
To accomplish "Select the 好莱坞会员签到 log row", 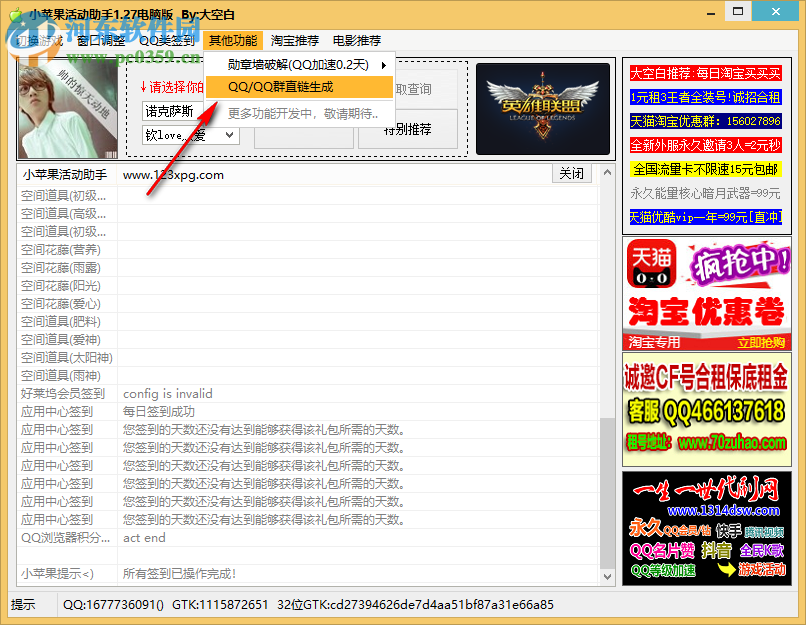I will point(308,394).
